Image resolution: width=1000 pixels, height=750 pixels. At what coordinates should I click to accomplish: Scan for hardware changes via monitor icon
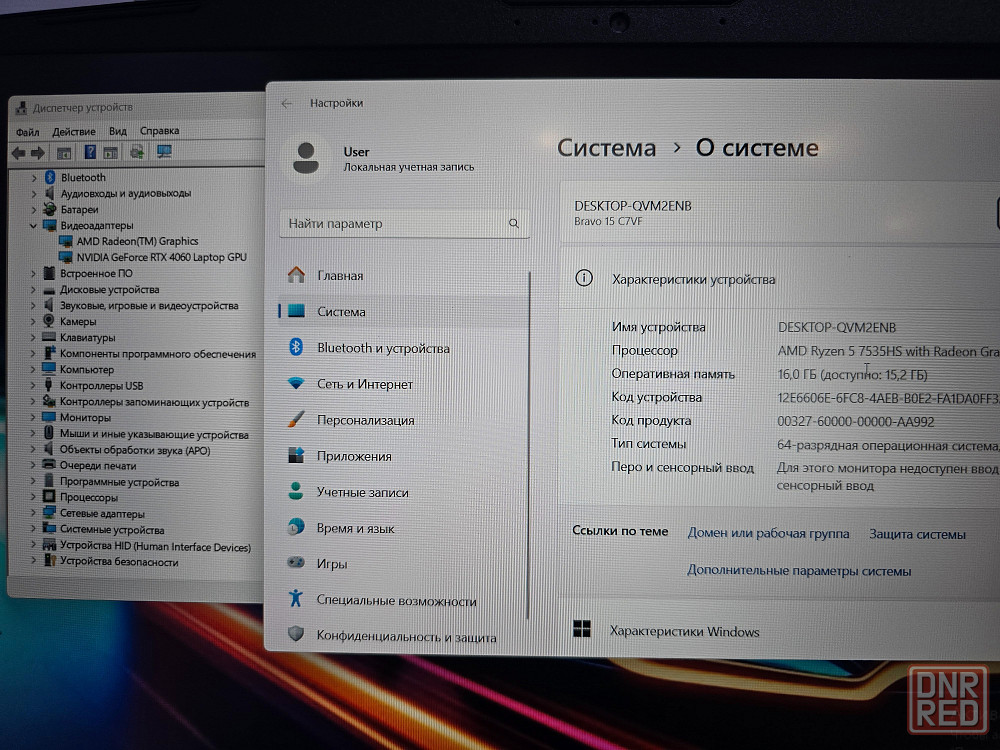164,152
